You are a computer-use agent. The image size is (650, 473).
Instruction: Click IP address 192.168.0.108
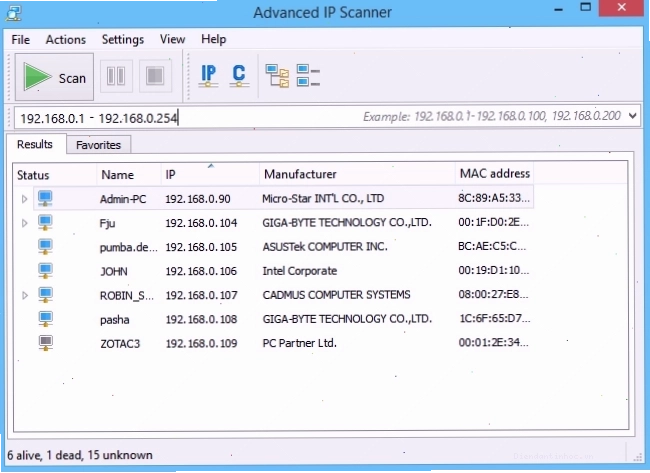coord(201,319)
